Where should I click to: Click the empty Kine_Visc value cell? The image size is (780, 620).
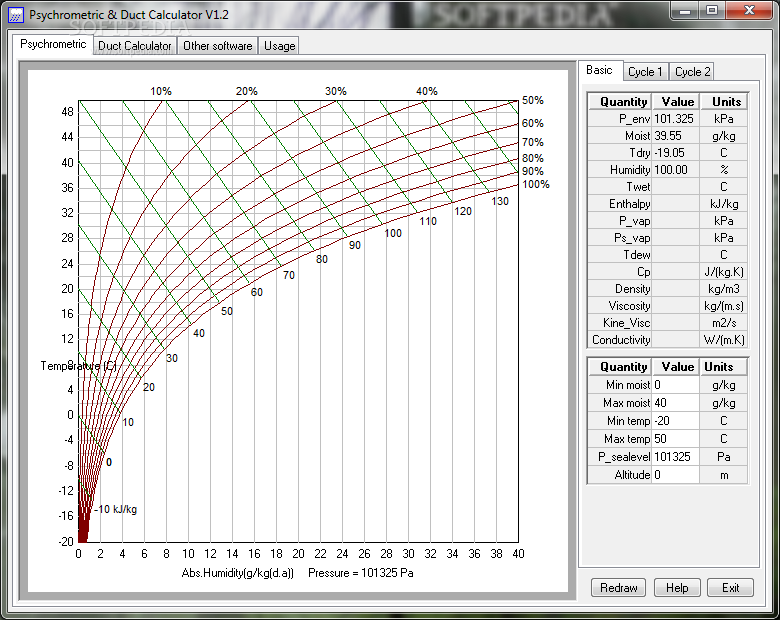pyautogui.click(x=675, y=322)
